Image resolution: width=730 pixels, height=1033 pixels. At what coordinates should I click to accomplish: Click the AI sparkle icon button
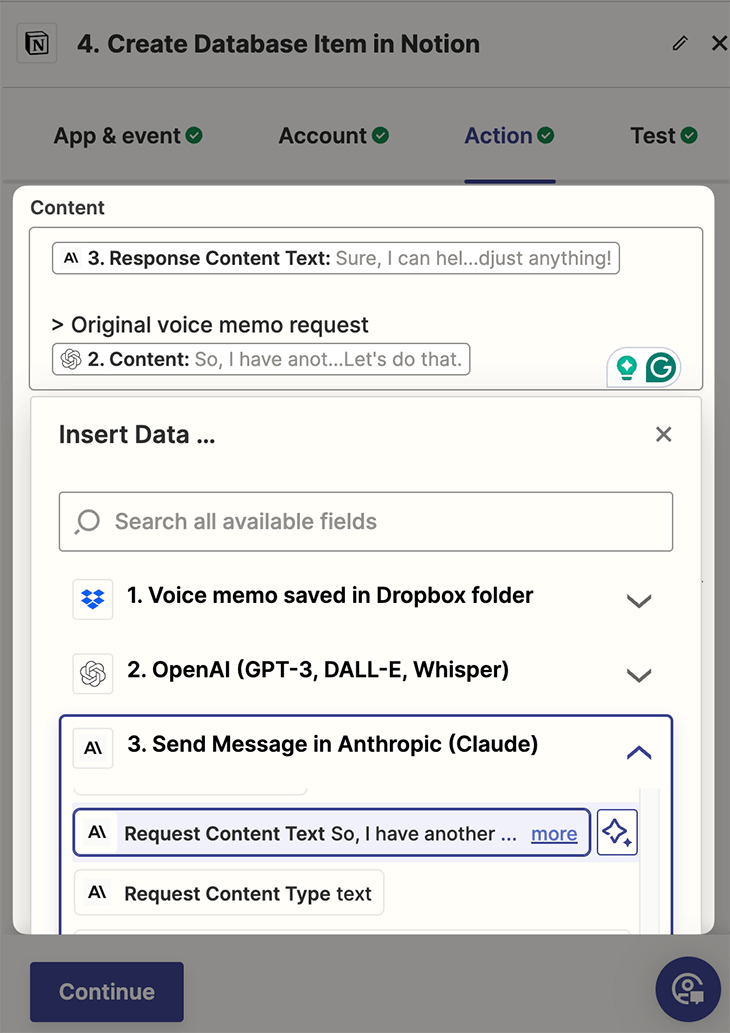click(617, 832)
